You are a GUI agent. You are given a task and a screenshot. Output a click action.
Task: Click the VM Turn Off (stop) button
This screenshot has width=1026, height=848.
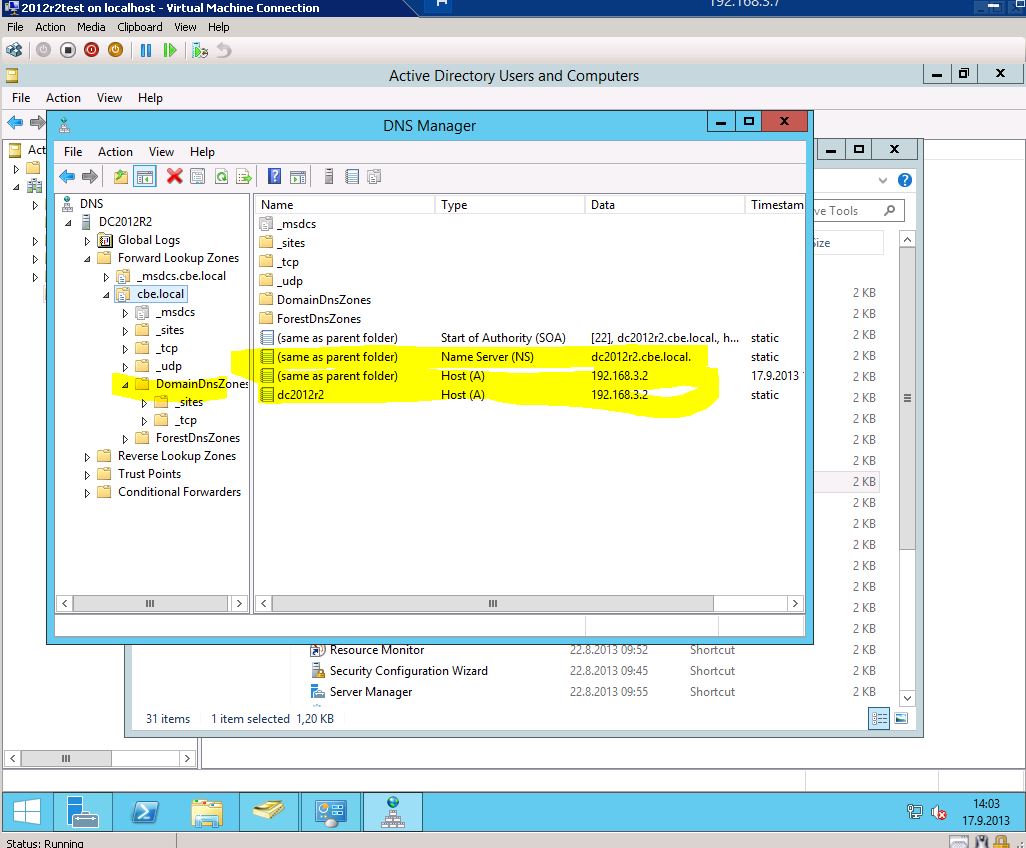67,50
